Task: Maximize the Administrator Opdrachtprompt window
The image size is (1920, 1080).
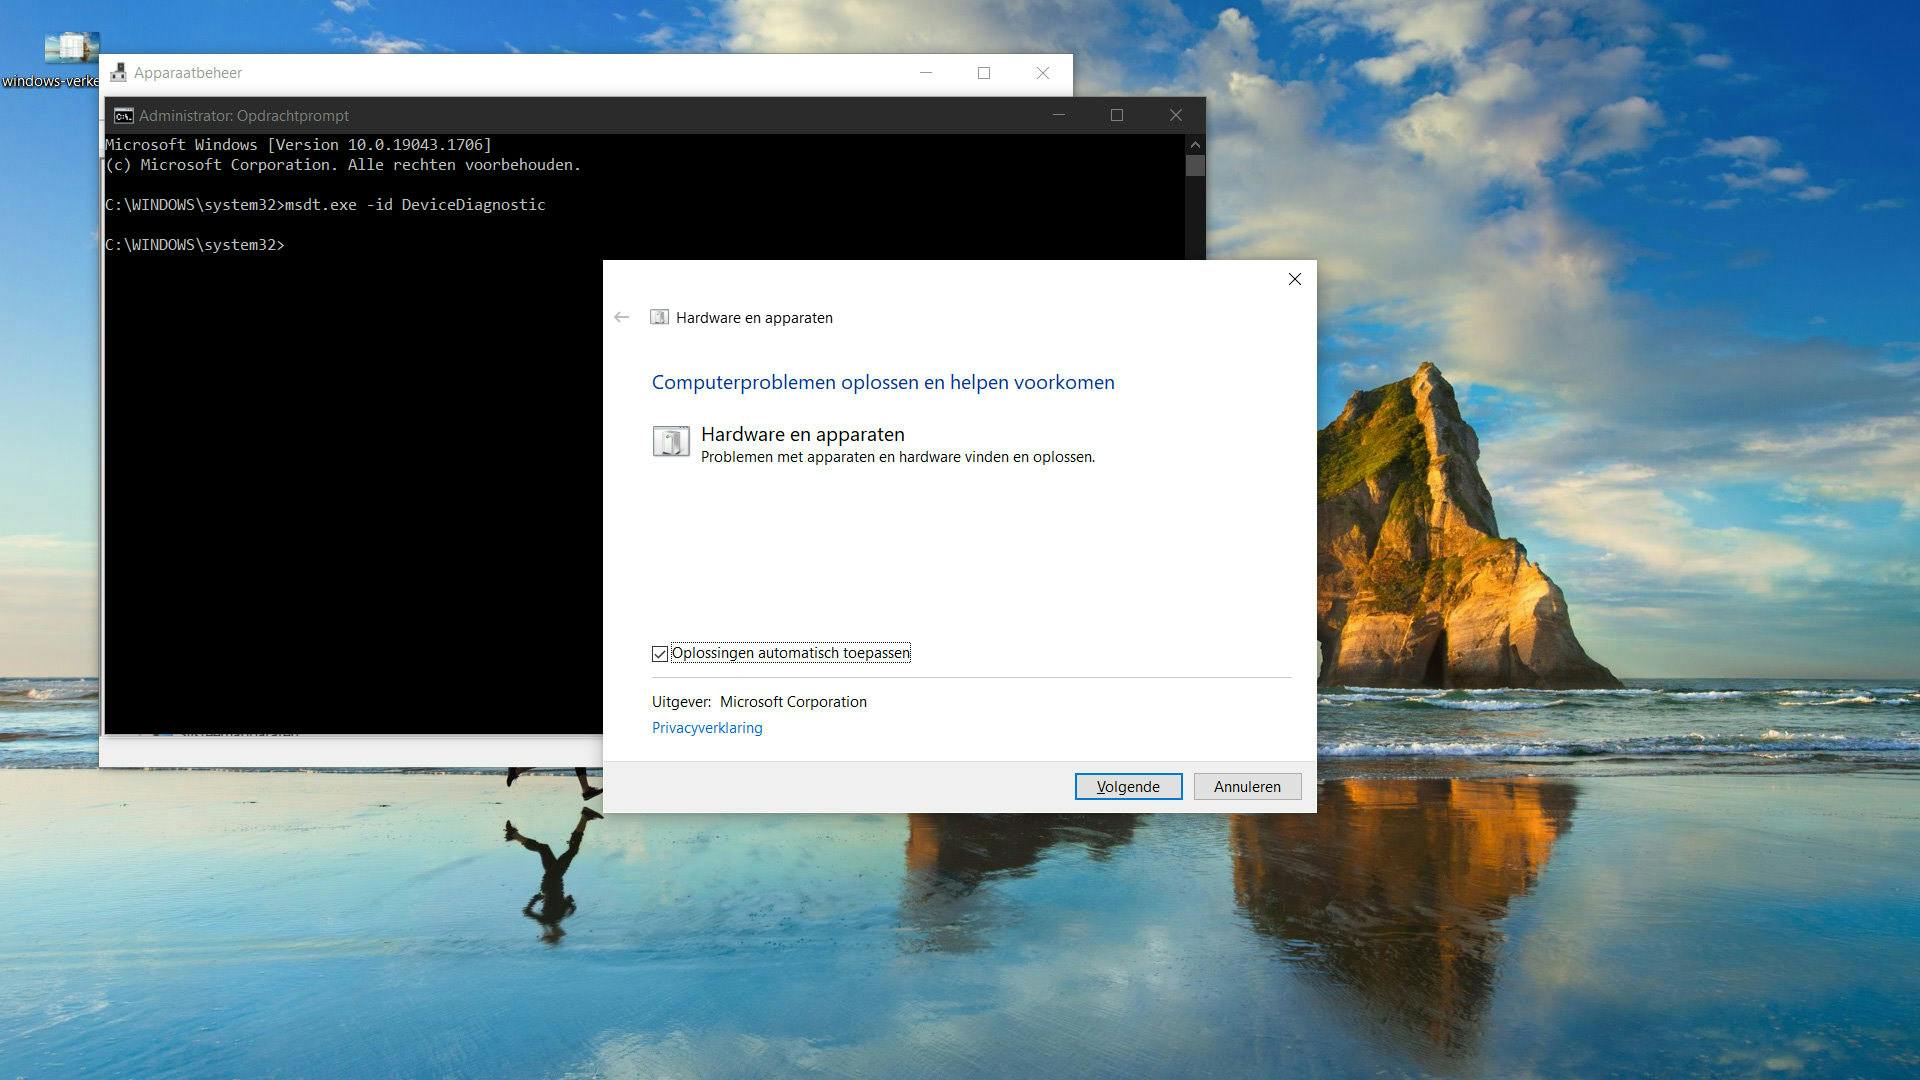Action: (1117, 116)
